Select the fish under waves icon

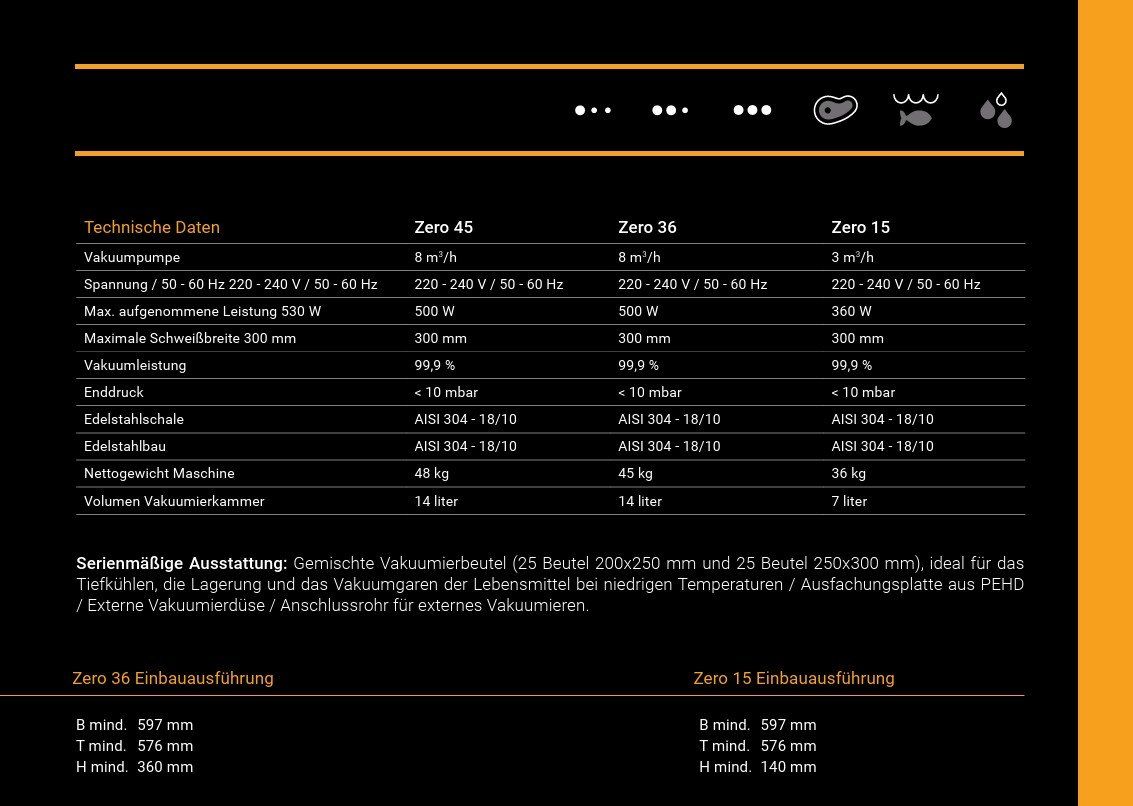point(916,110)
